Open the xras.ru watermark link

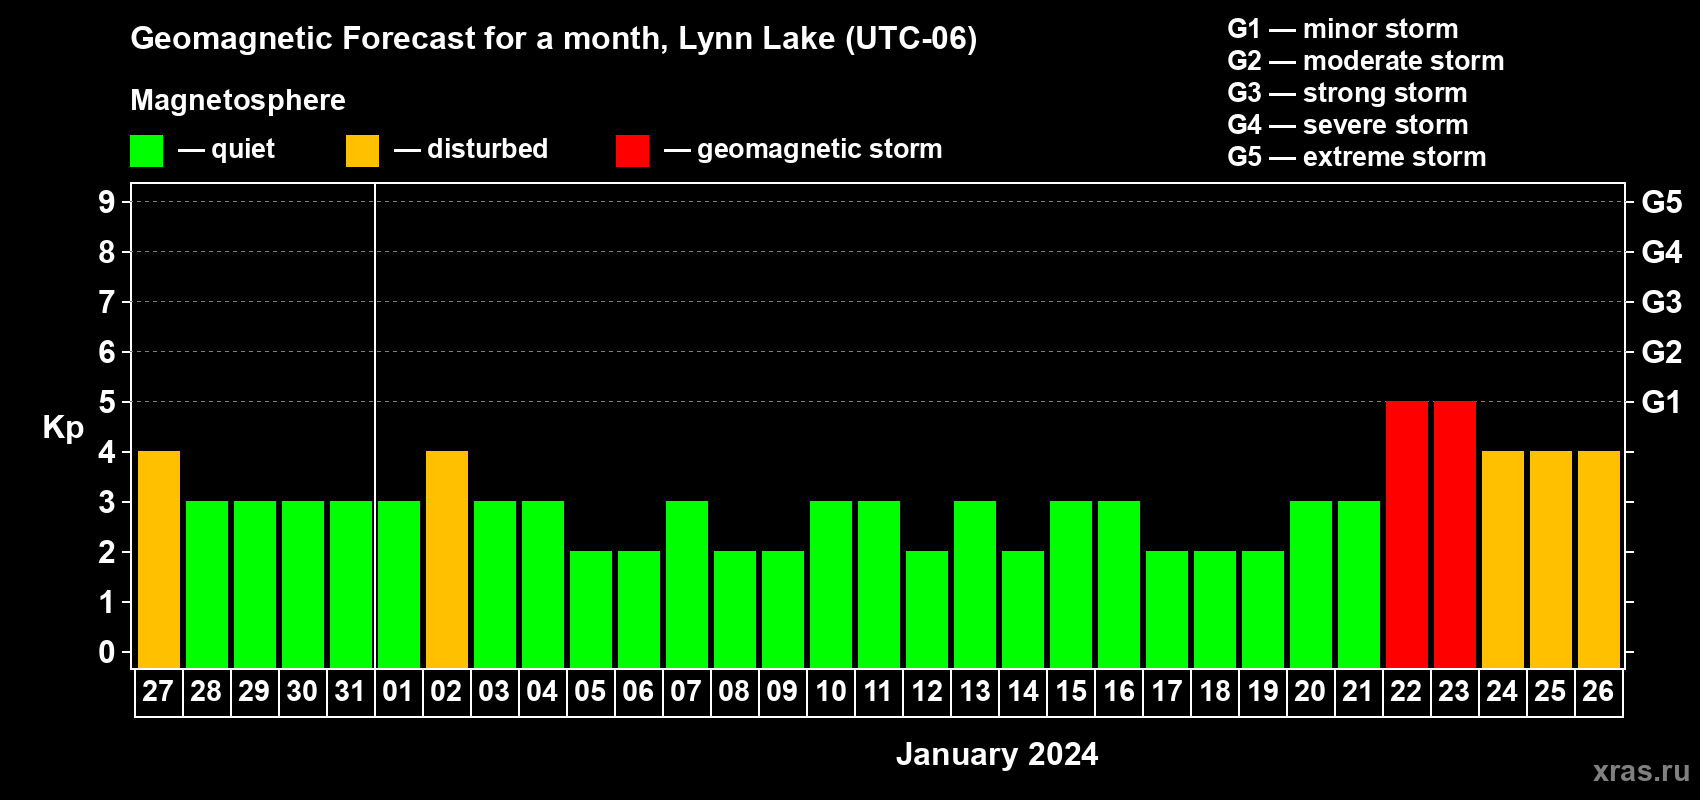coord(1641,771)
